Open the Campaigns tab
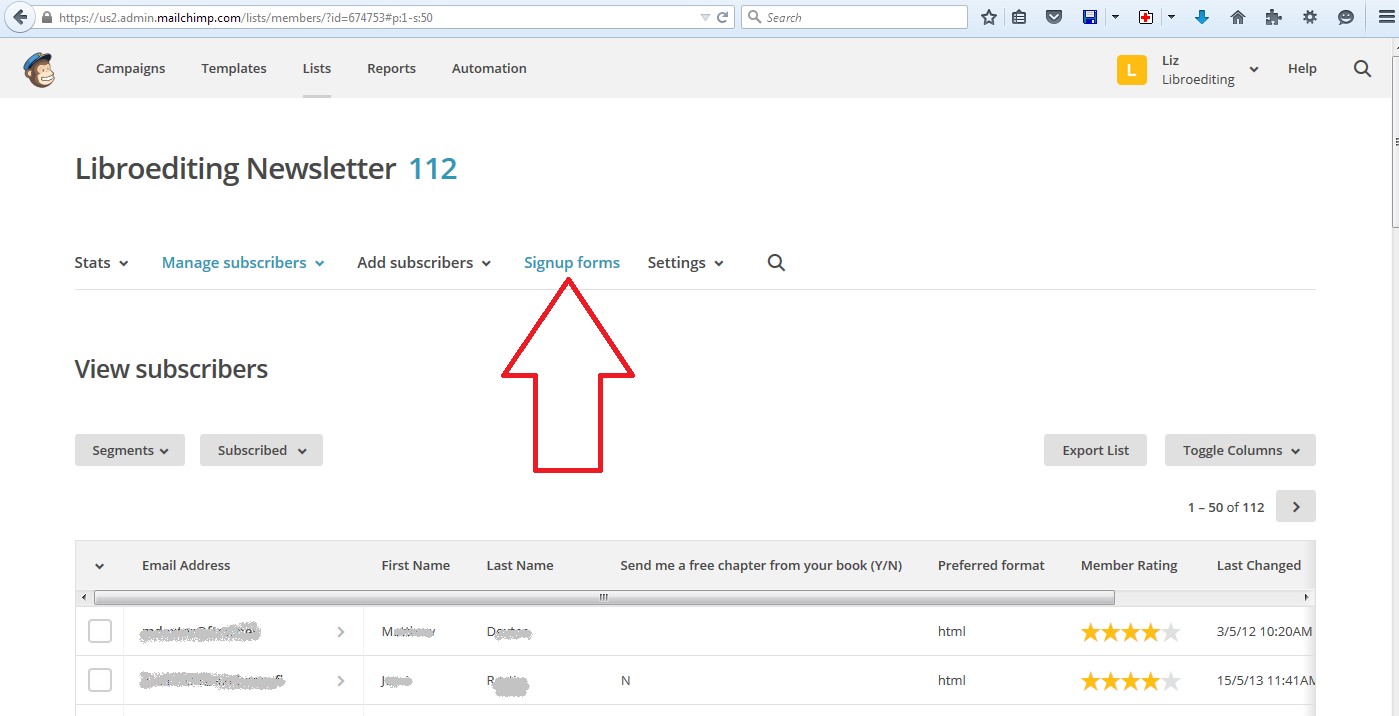 (x=131, y=69)
